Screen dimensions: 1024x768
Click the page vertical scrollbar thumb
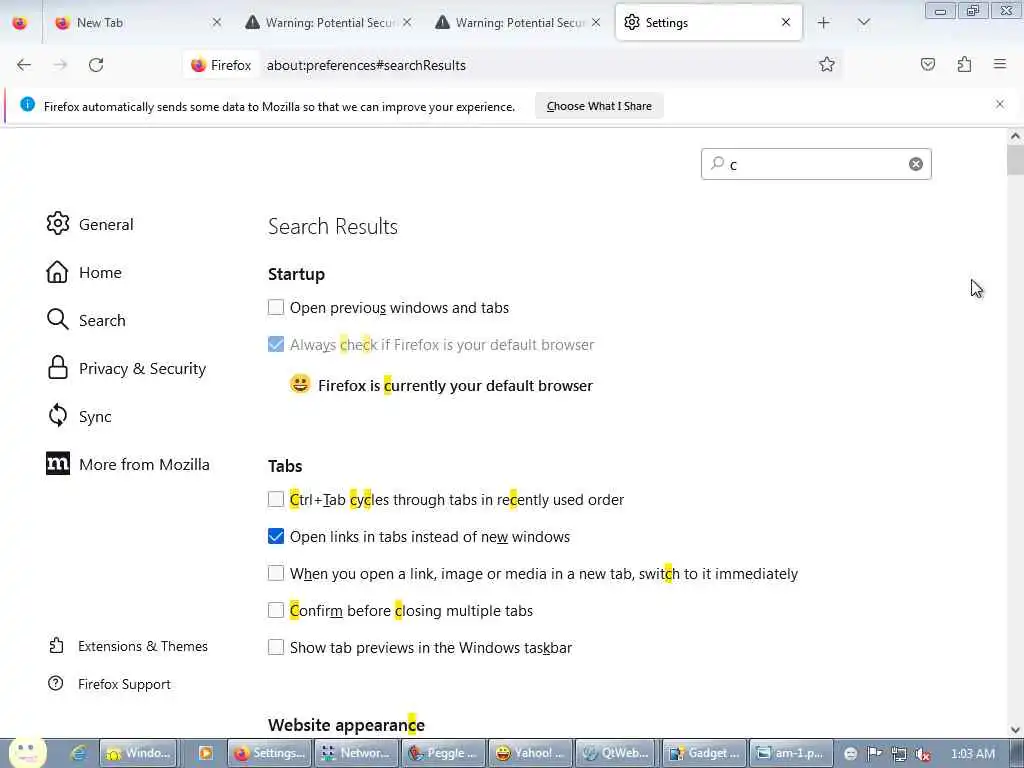click(x=1015, y=160)
